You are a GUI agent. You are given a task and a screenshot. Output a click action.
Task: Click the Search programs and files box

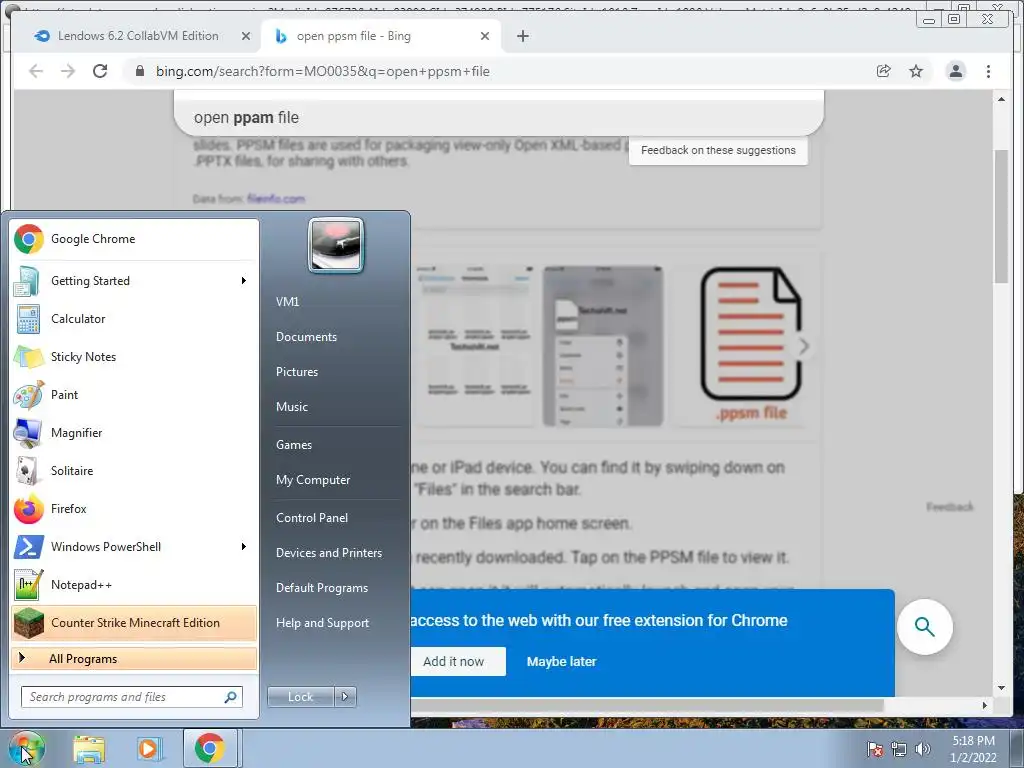click(132, 697)
